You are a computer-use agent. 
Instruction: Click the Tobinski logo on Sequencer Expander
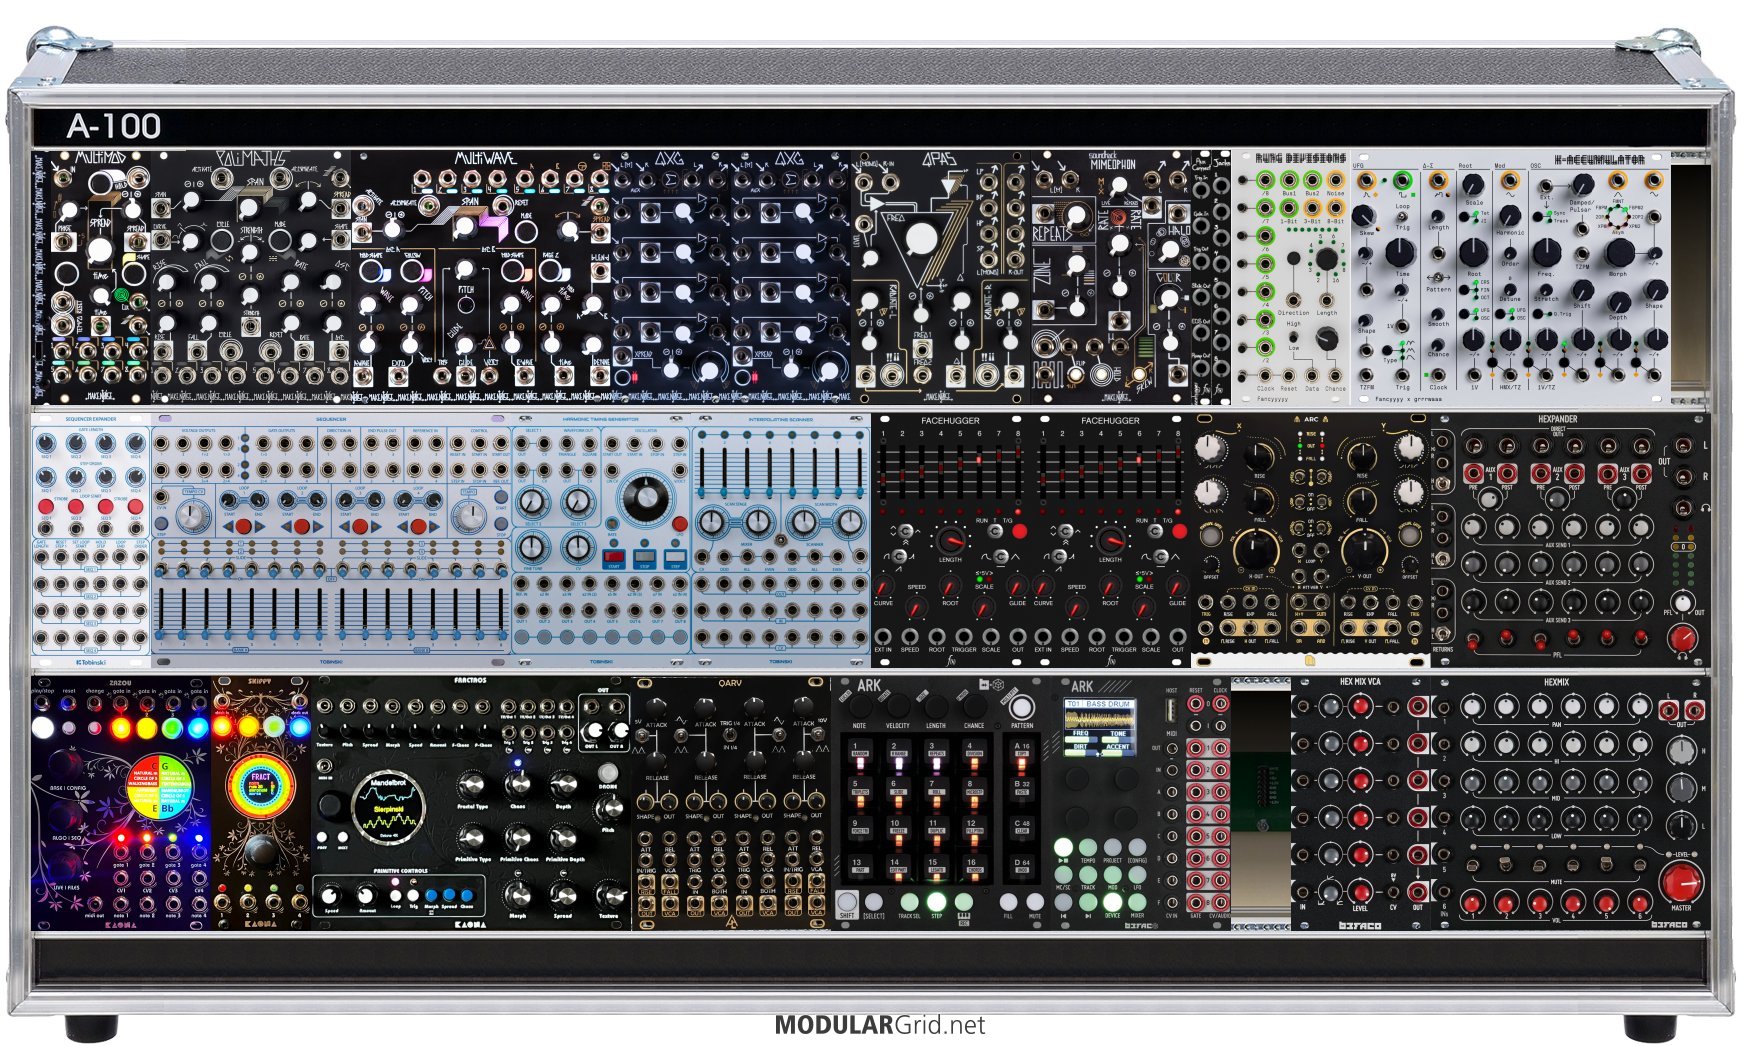pos(91,661)
